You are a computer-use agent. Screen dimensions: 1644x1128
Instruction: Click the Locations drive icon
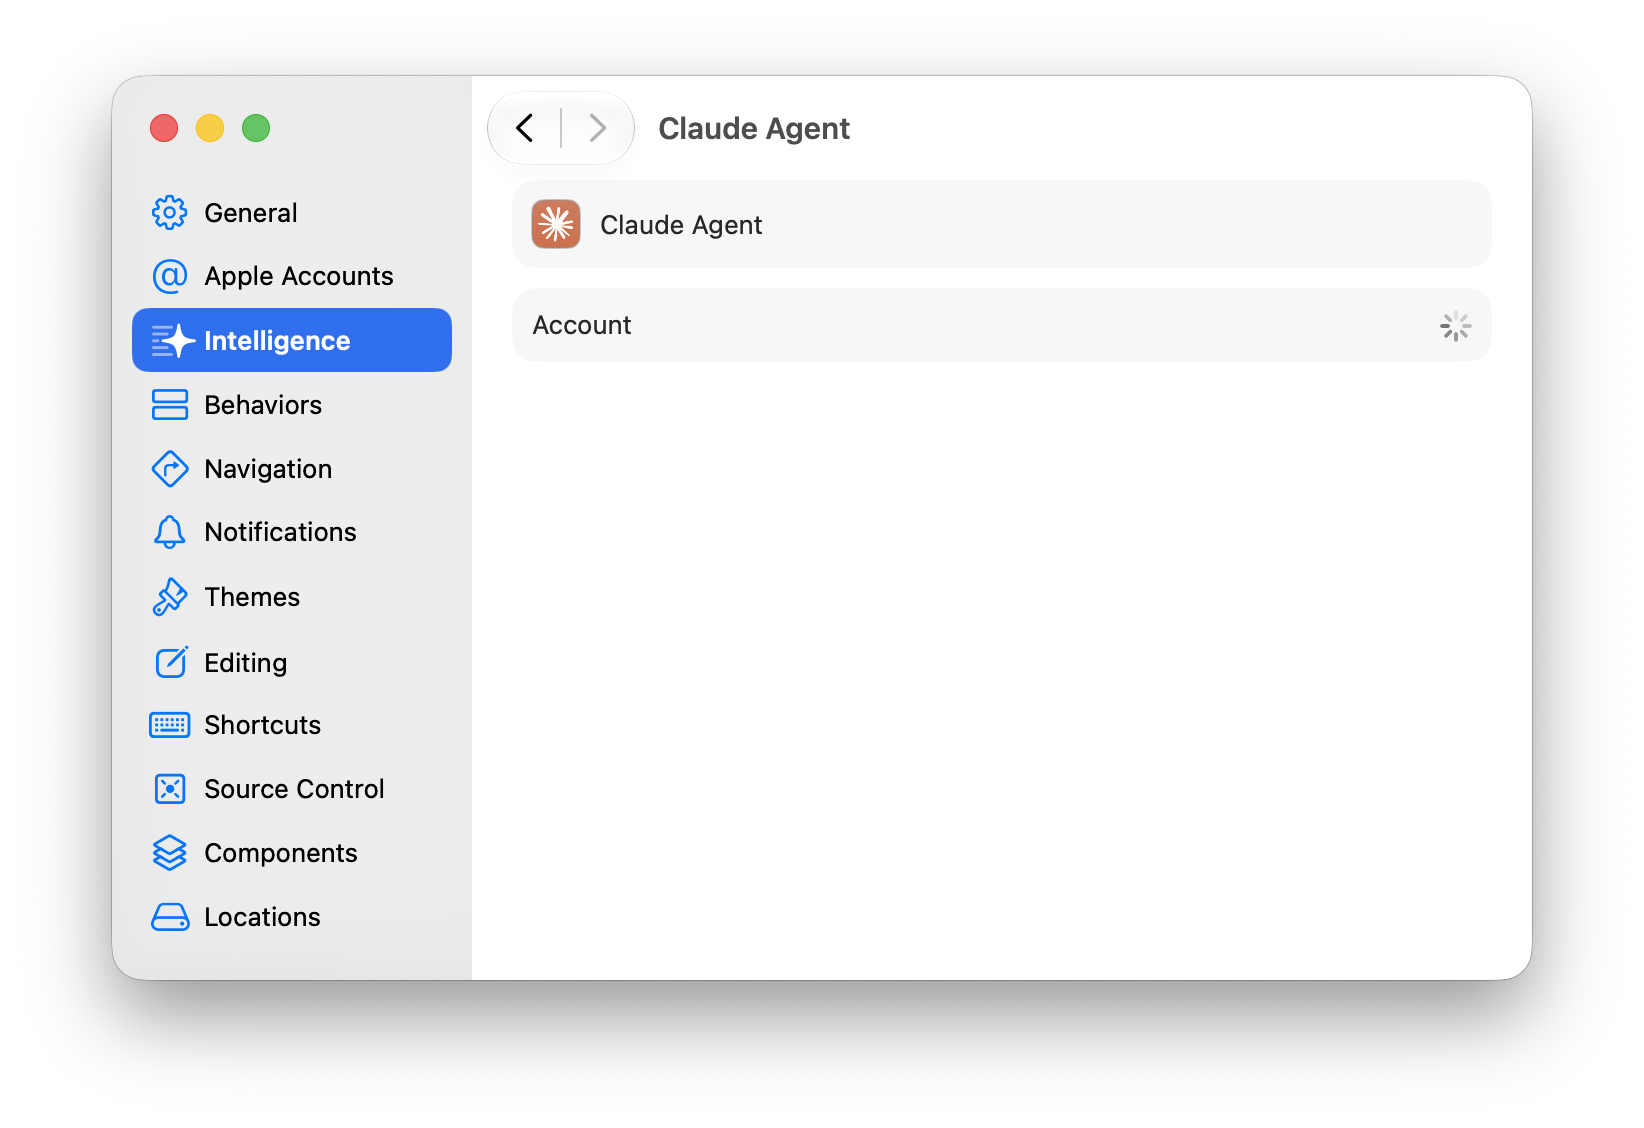tap(169, 917)
